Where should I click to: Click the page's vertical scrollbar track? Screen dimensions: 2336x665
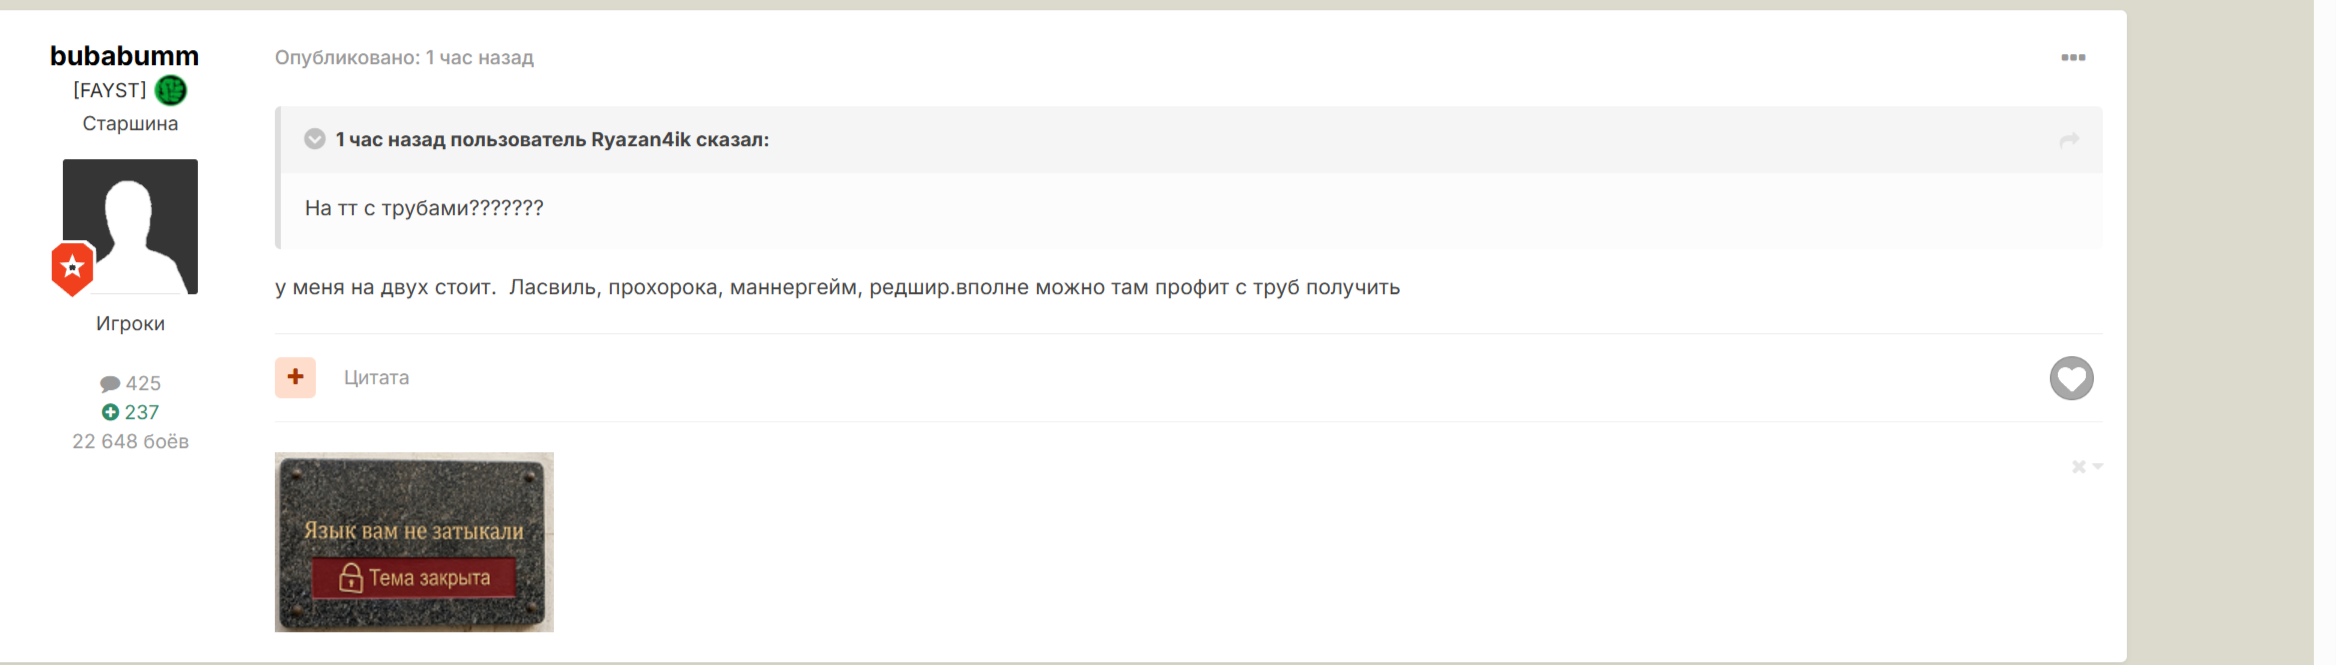coord(2325,332)
